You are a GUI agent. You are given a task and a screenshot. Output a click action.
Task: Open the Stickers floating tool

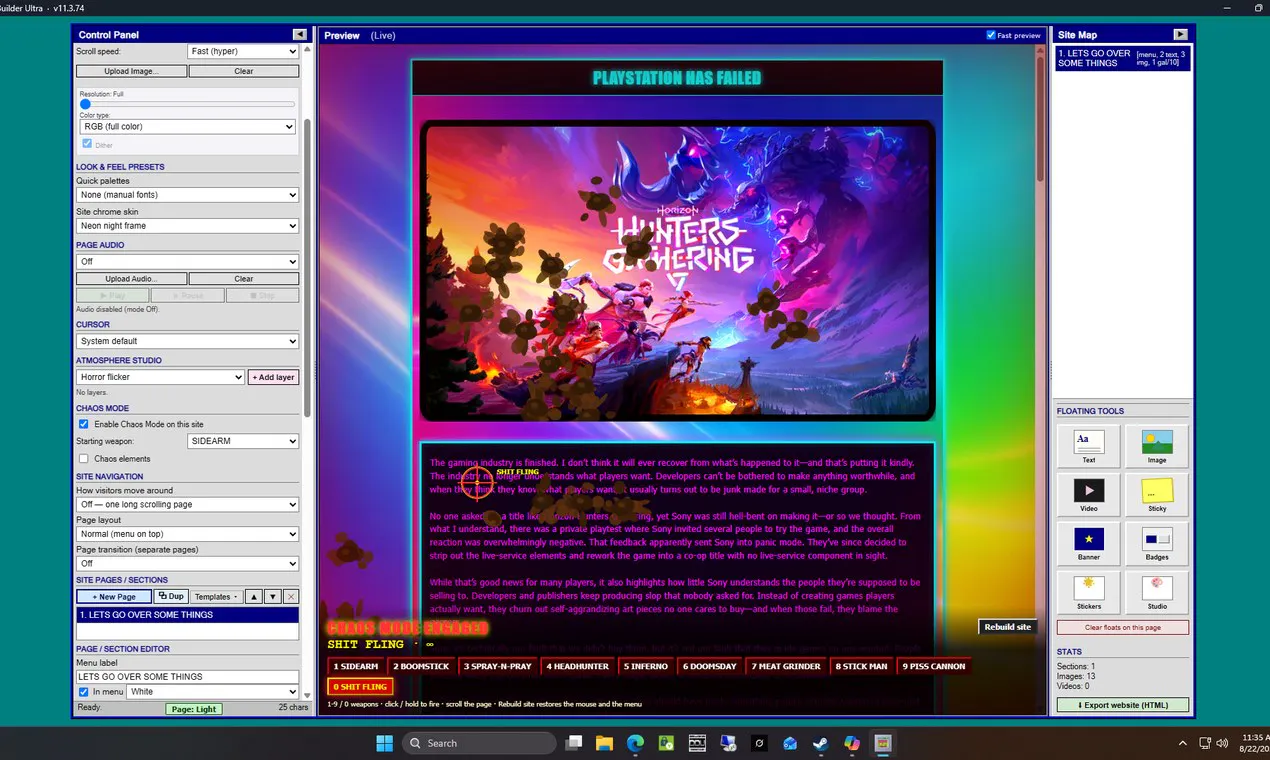1089,592
